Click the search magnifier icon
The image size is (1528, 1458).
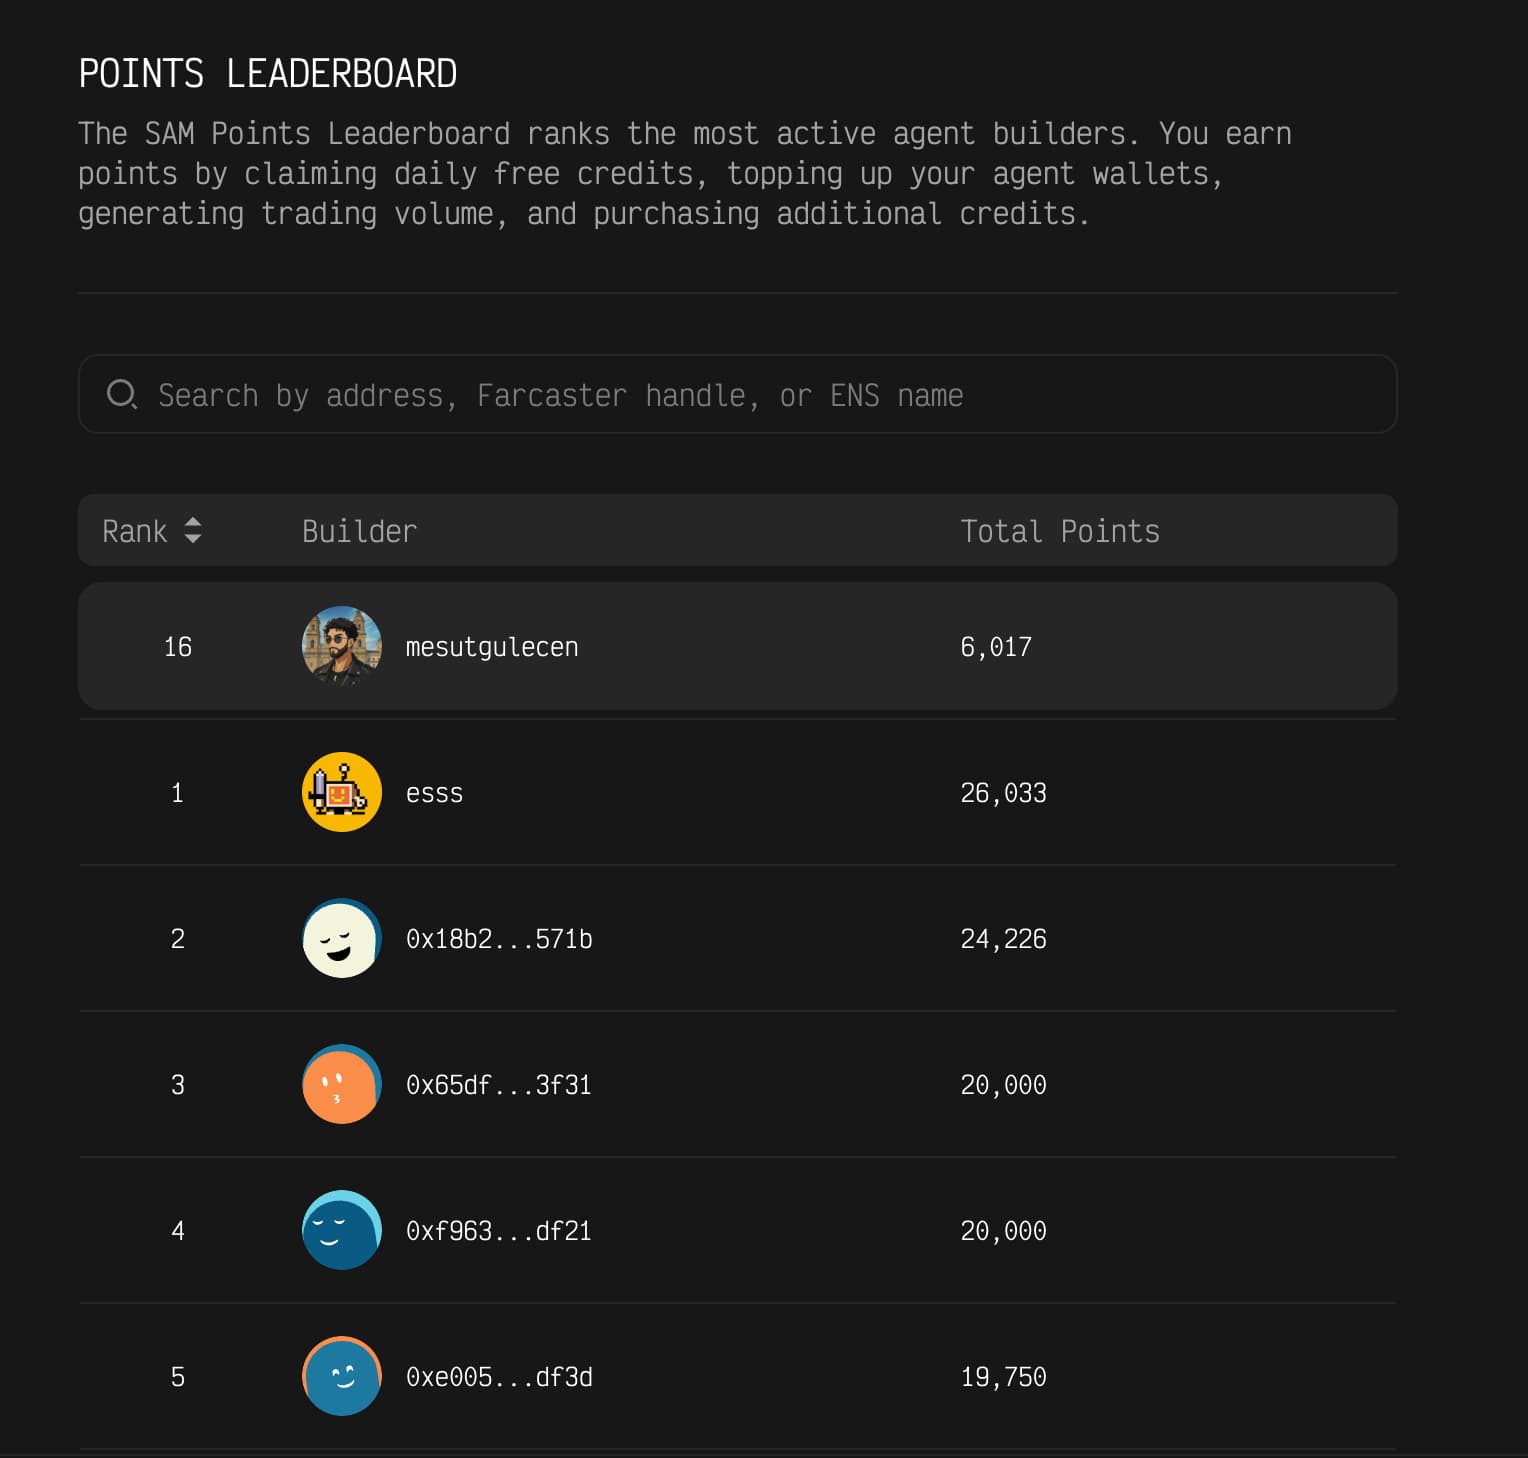point(121,394)
